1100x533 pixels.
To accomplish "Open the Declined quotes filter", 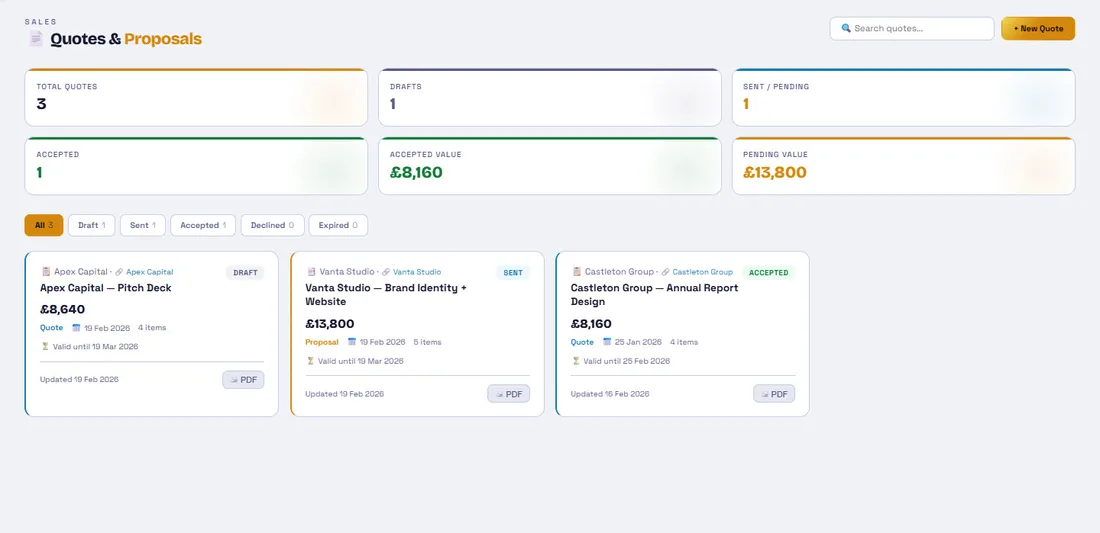I will [x=272, y=225].
